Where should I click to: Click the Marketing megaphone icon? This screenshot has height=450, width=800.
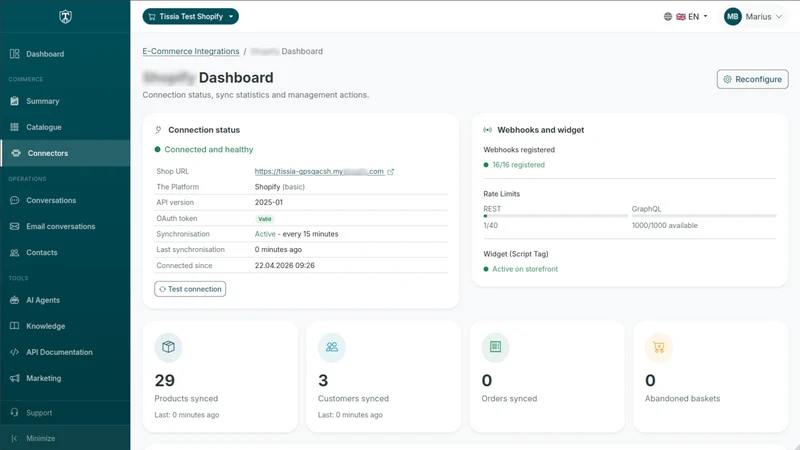pyautogui.click(x=14, y=378)
